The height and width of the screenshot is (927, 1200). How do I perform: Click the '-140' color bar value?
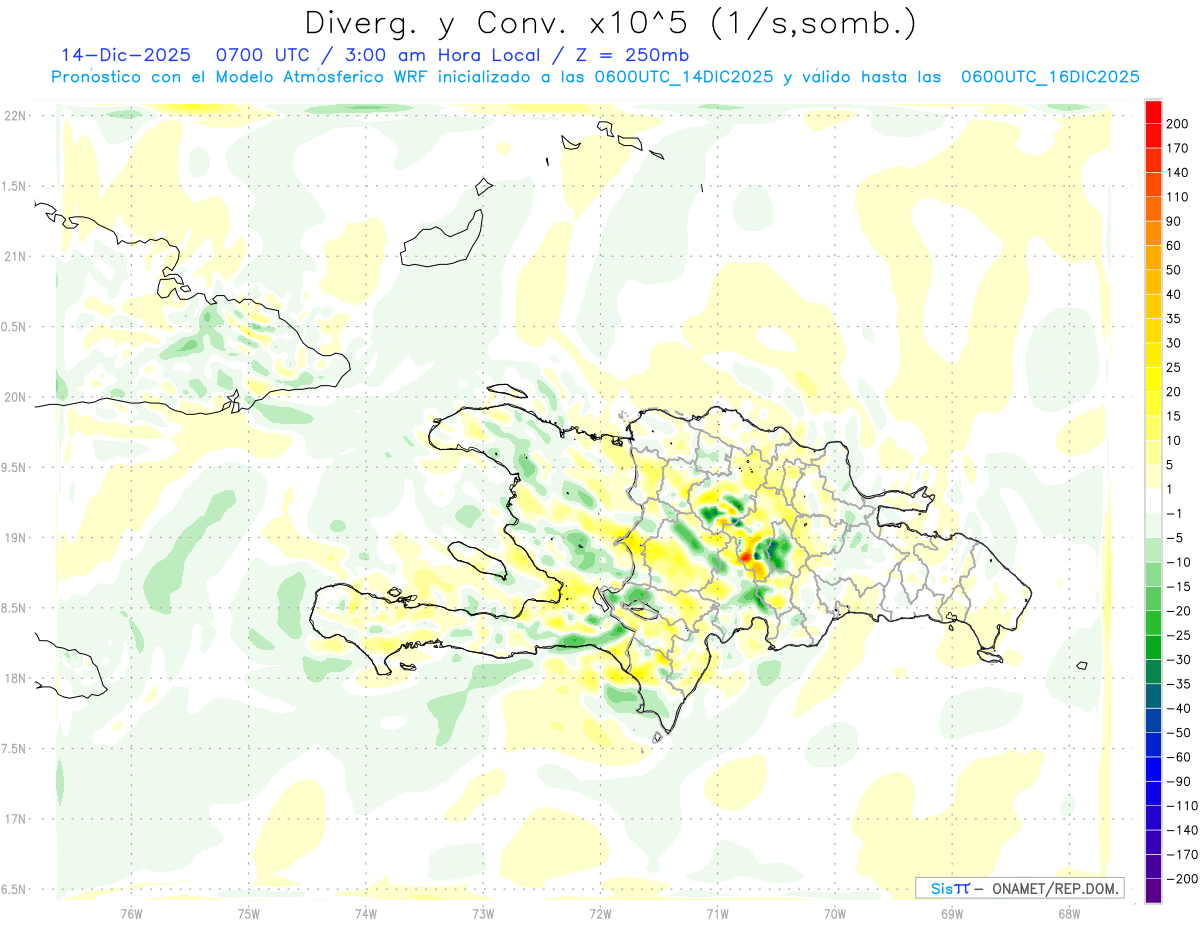point(1184,830)
